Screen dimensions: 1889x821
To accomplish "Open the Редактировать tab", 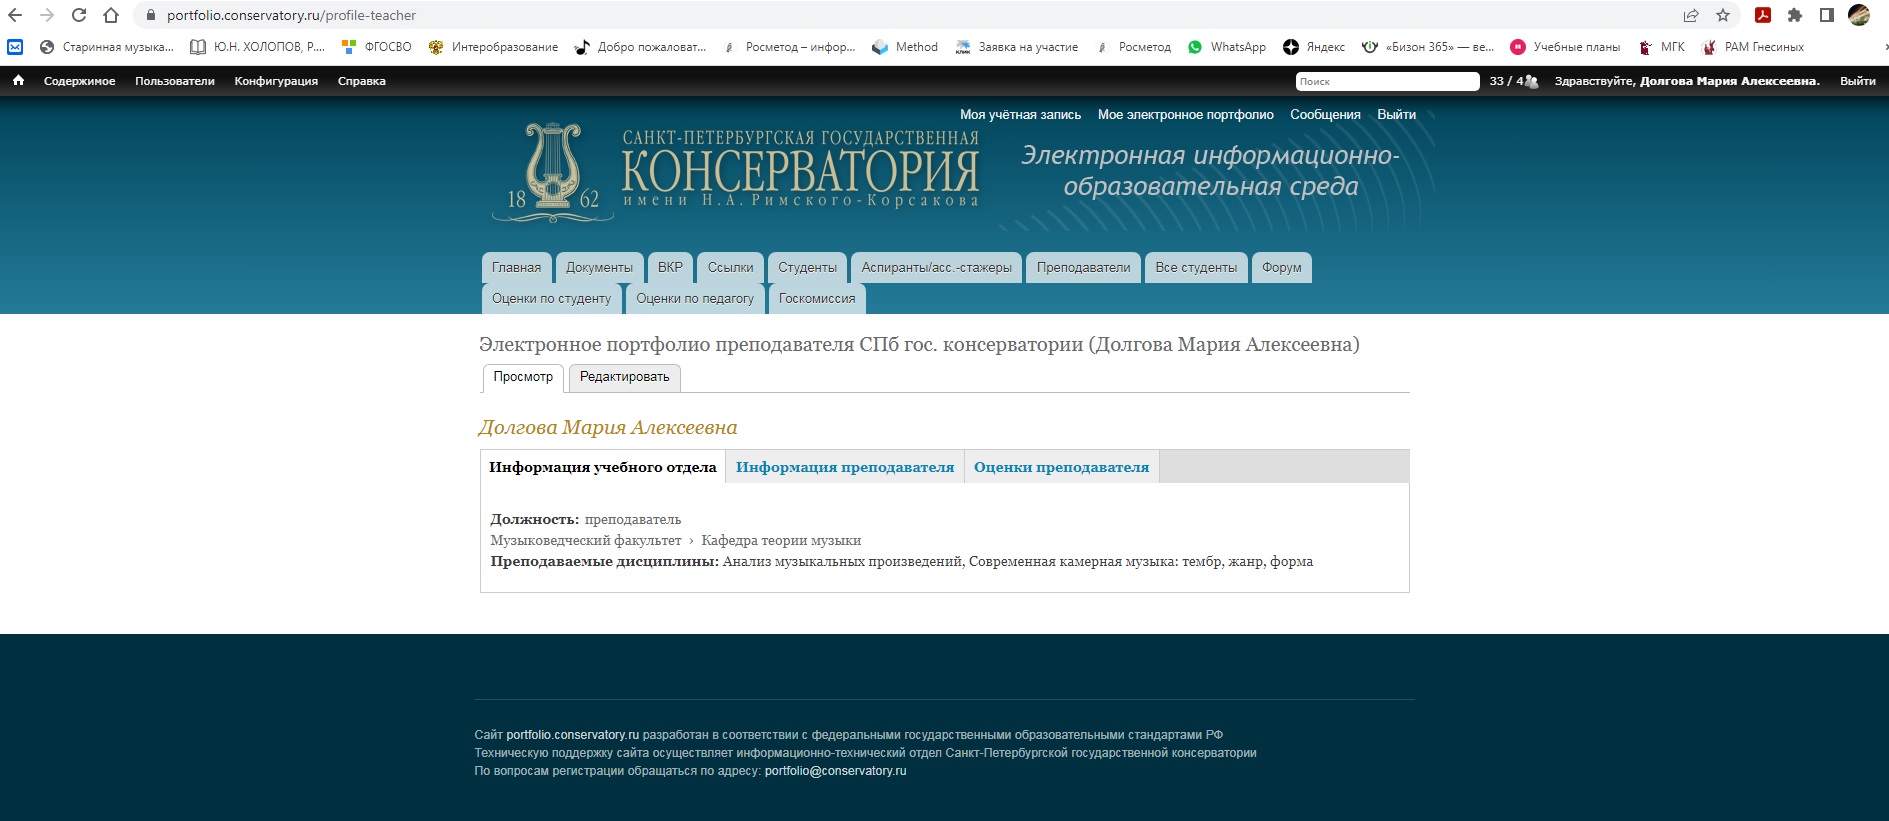I will point(624,377).
